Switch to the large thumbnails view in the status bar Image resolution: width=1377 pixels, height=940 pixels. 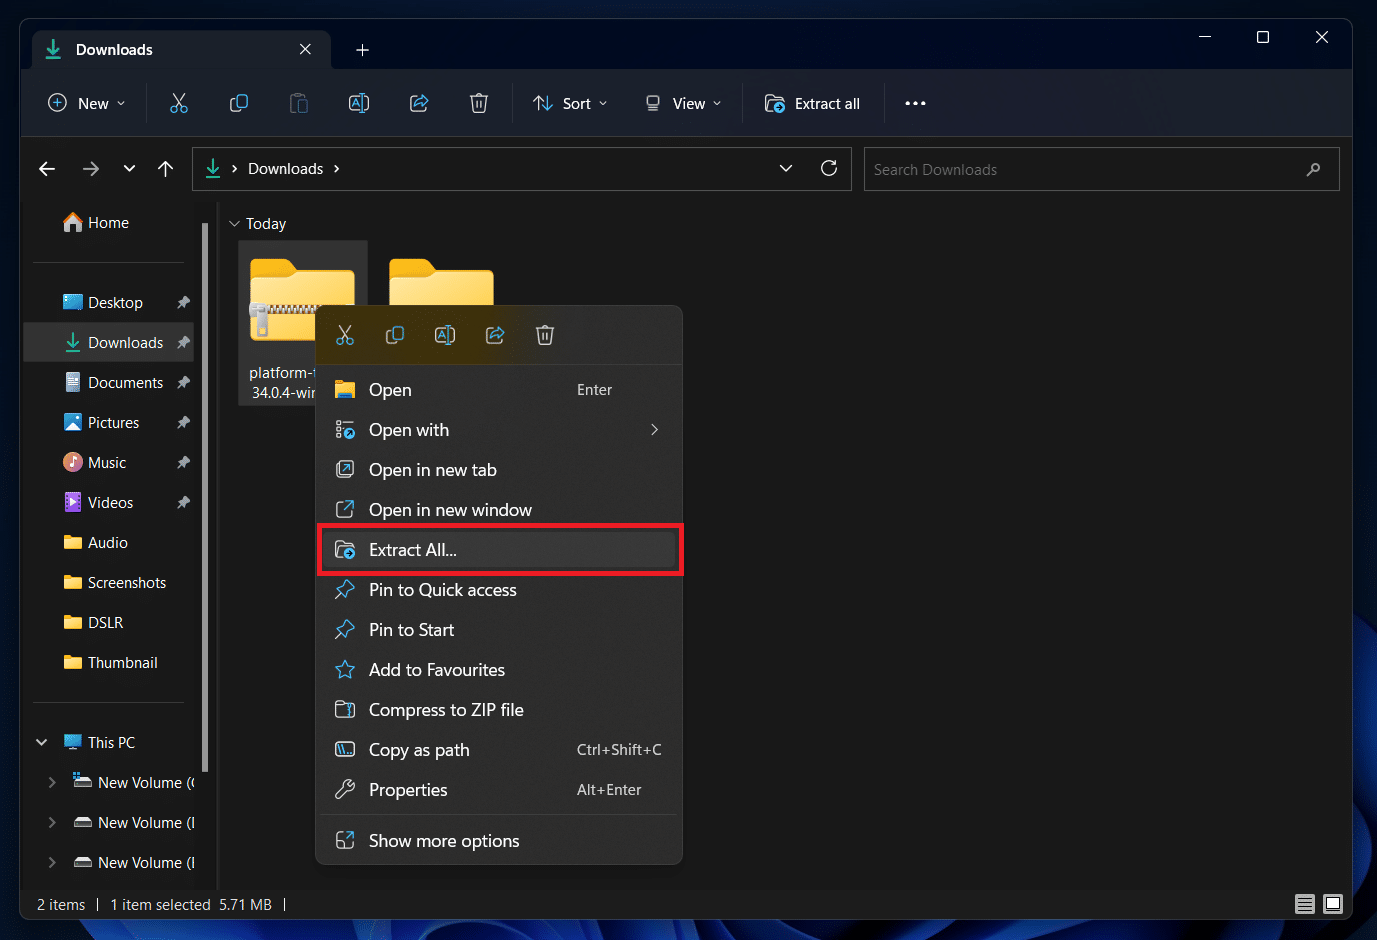click(x=1333, y=904)
